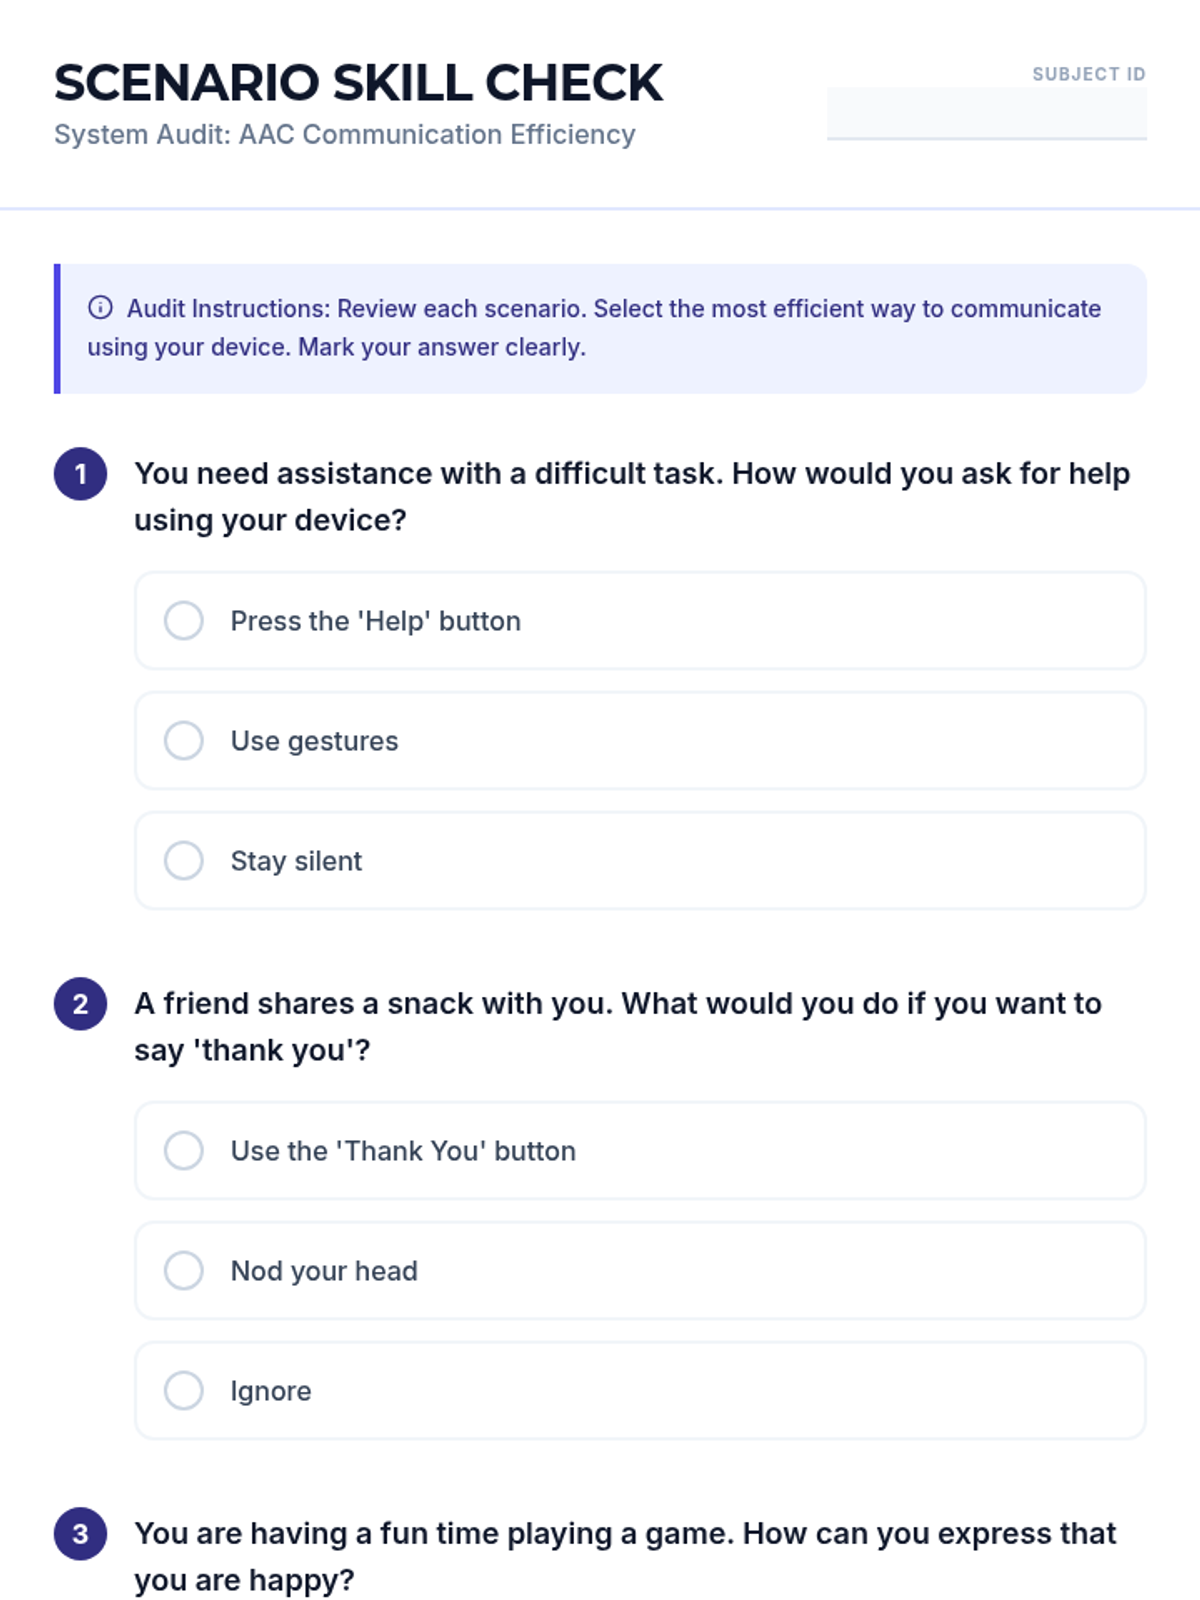Click the question 2 prompt text

click(x=618, y=1027)
